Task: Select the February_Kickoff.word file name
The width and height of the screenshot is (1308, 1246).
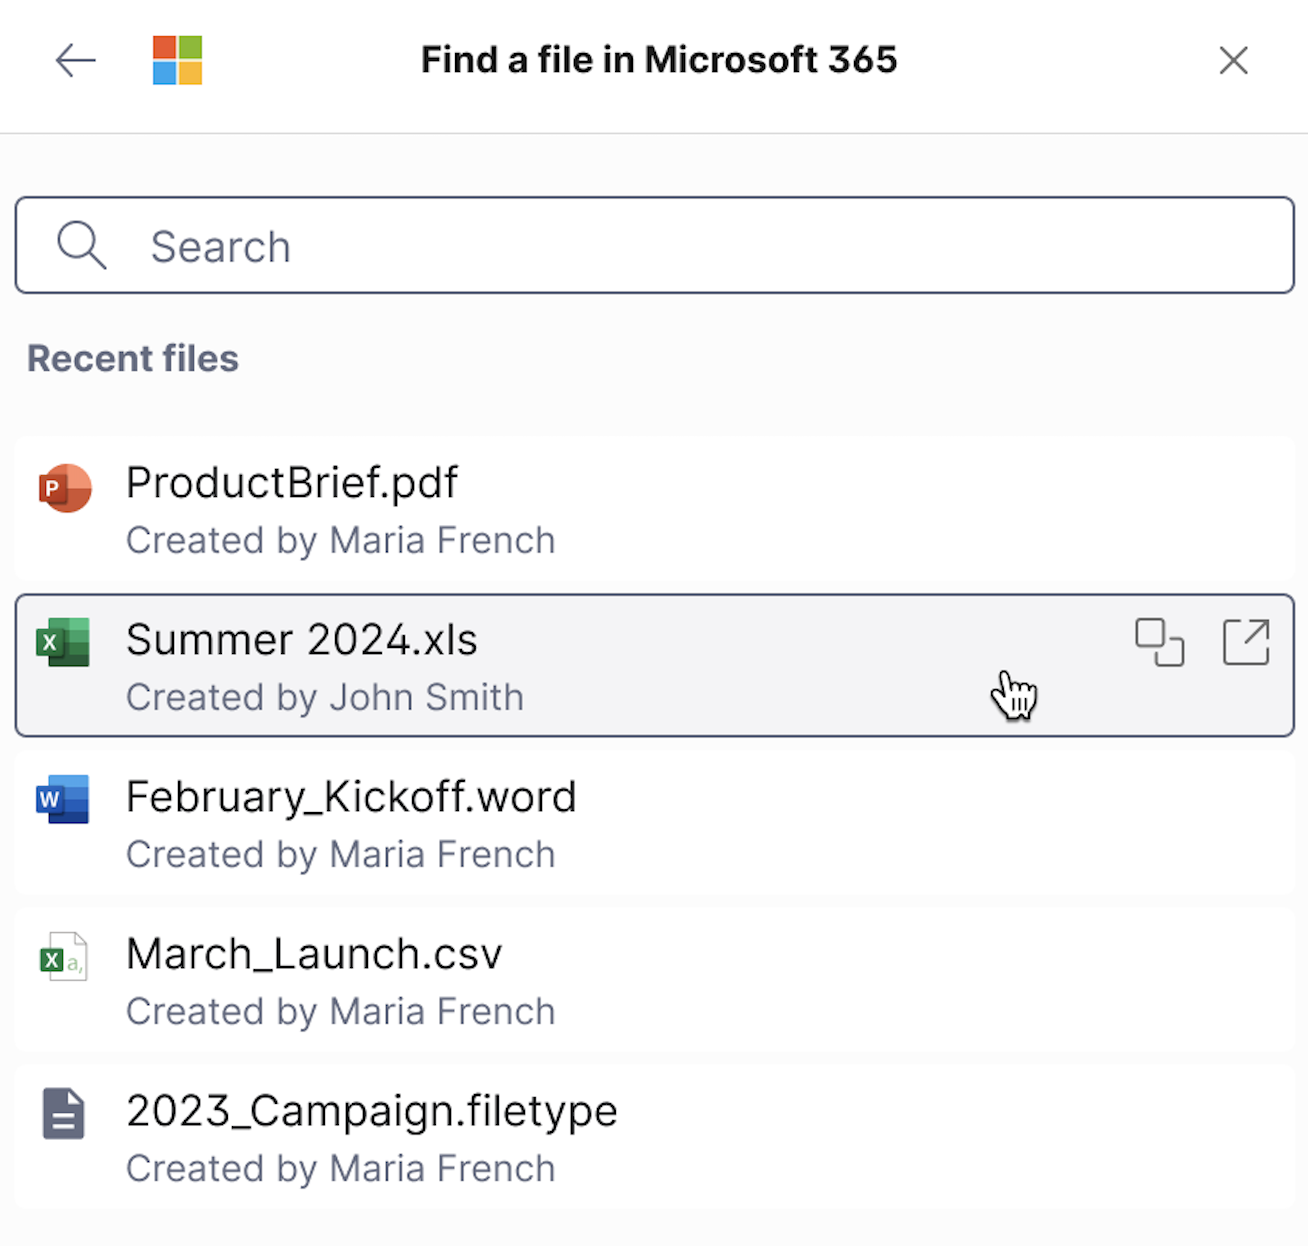Action: [351, 798]
